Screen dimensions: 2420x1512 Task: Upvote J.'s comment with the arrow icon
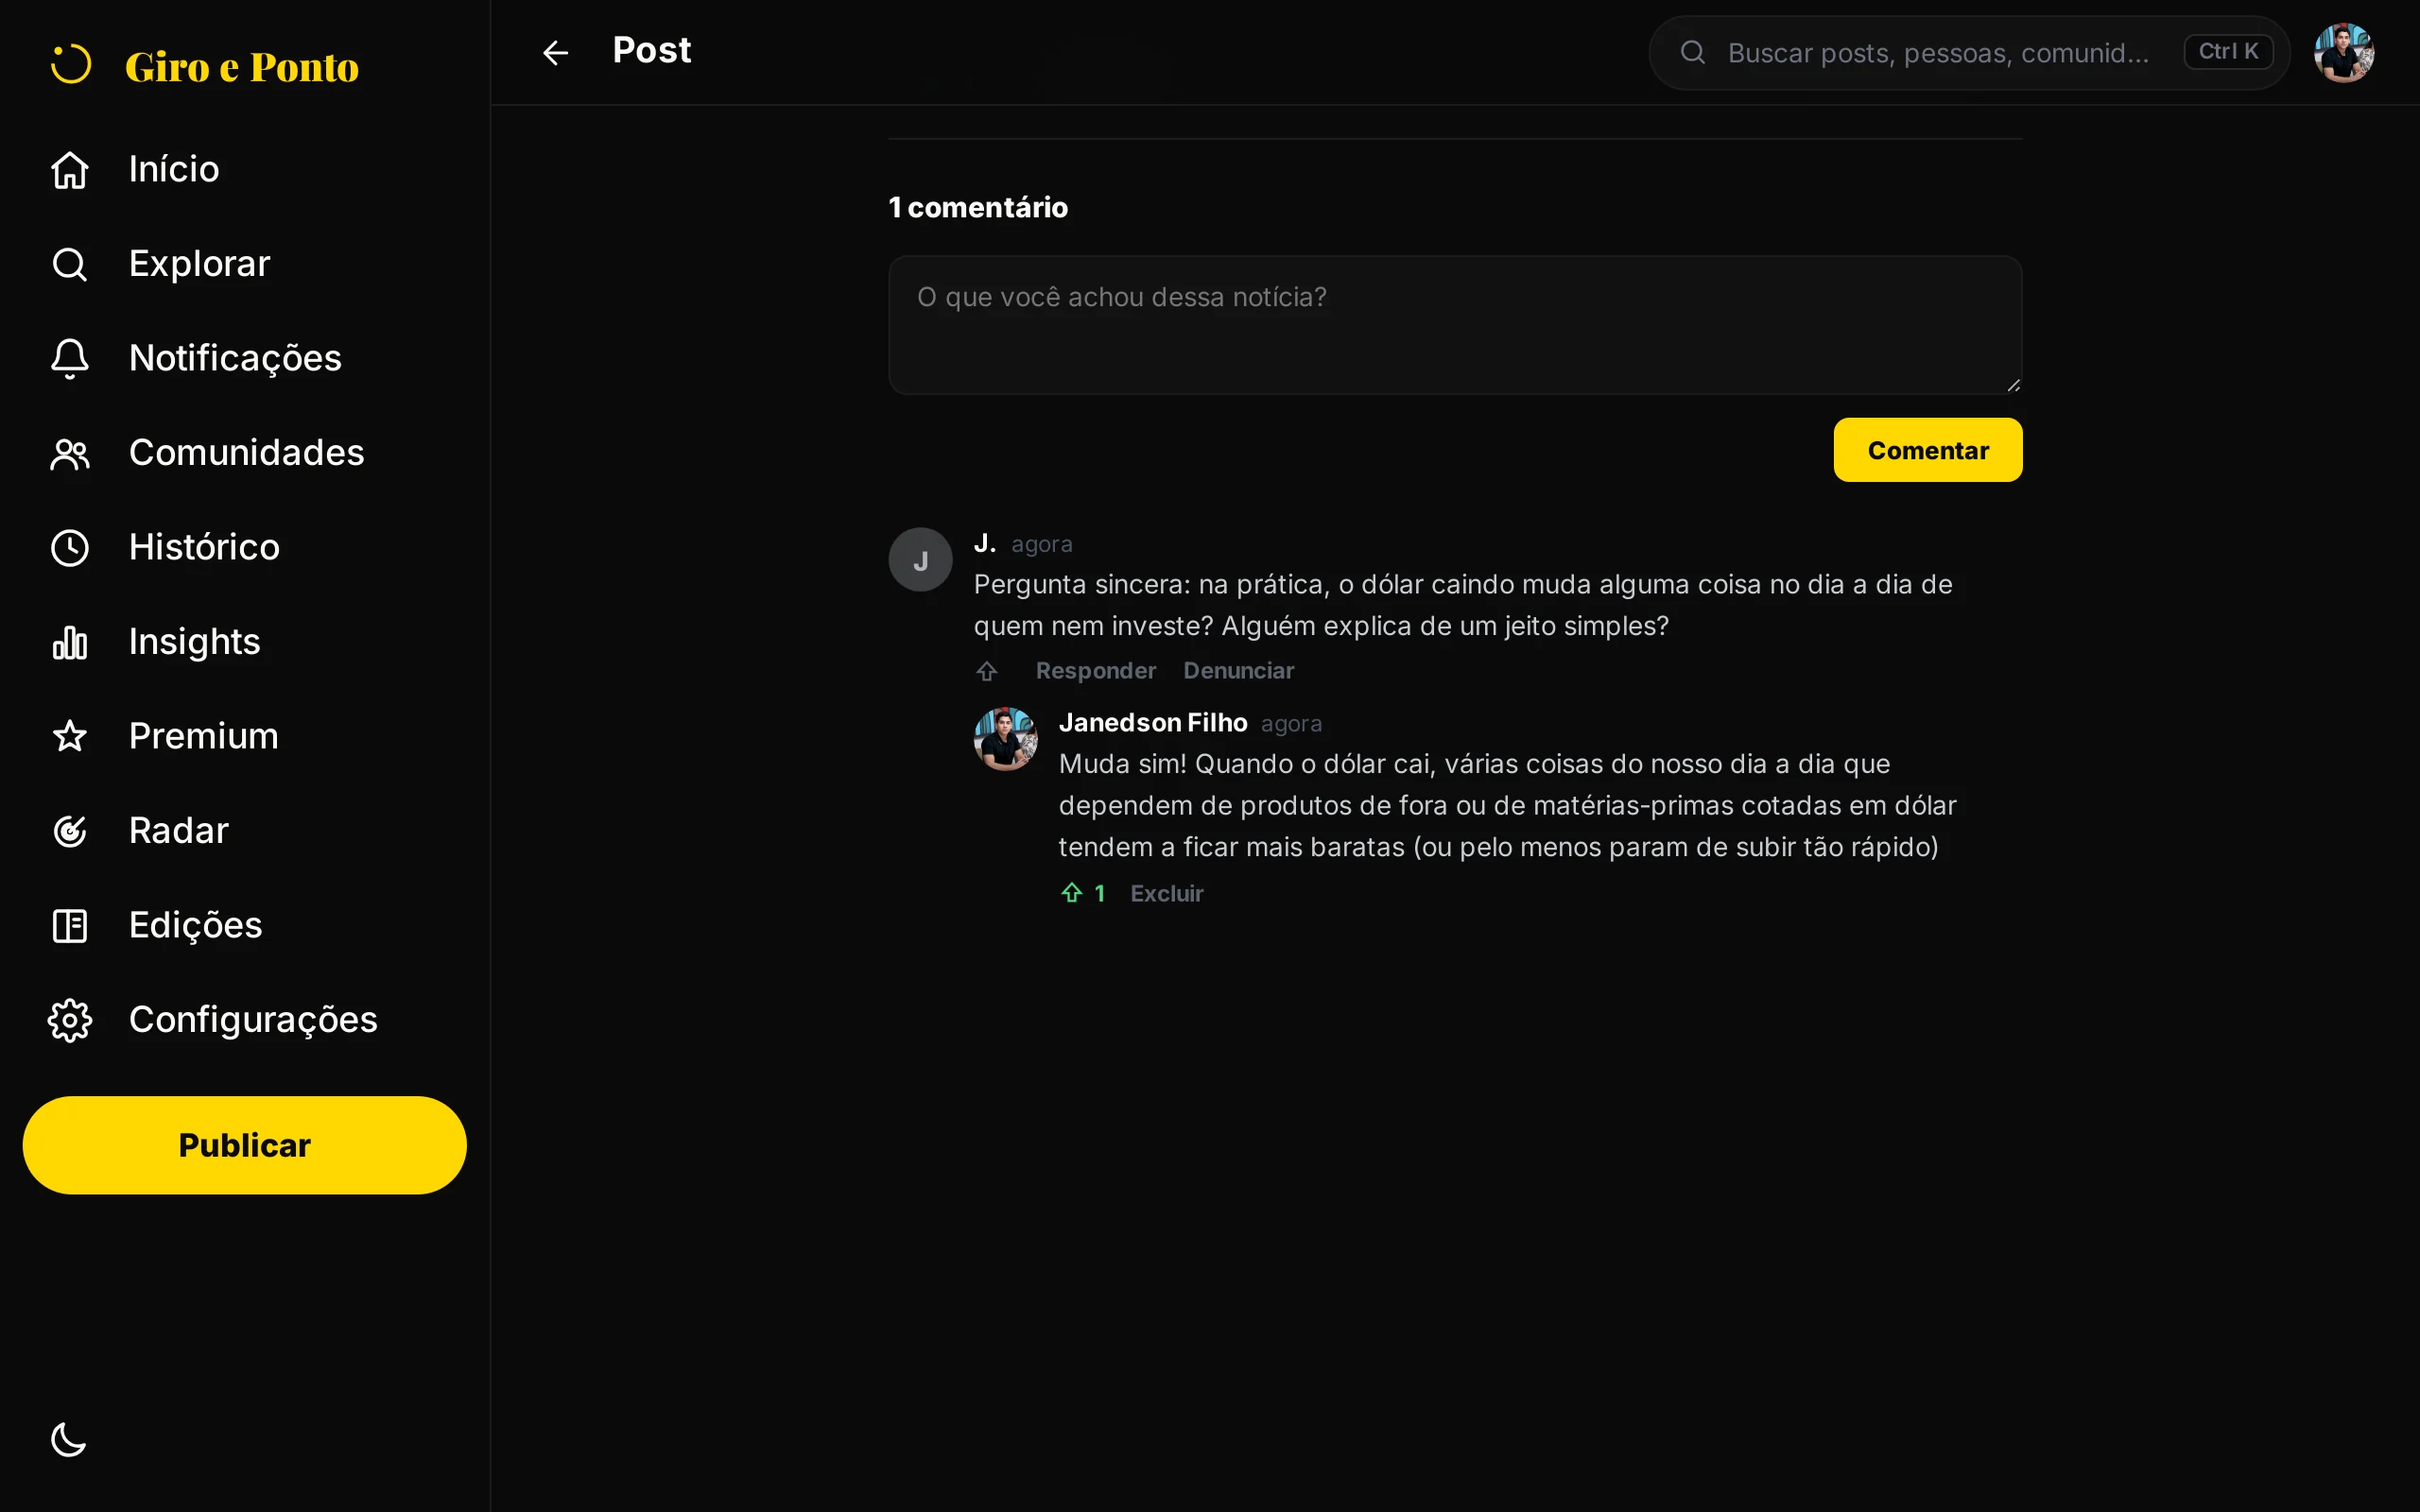tap(987, 671)
